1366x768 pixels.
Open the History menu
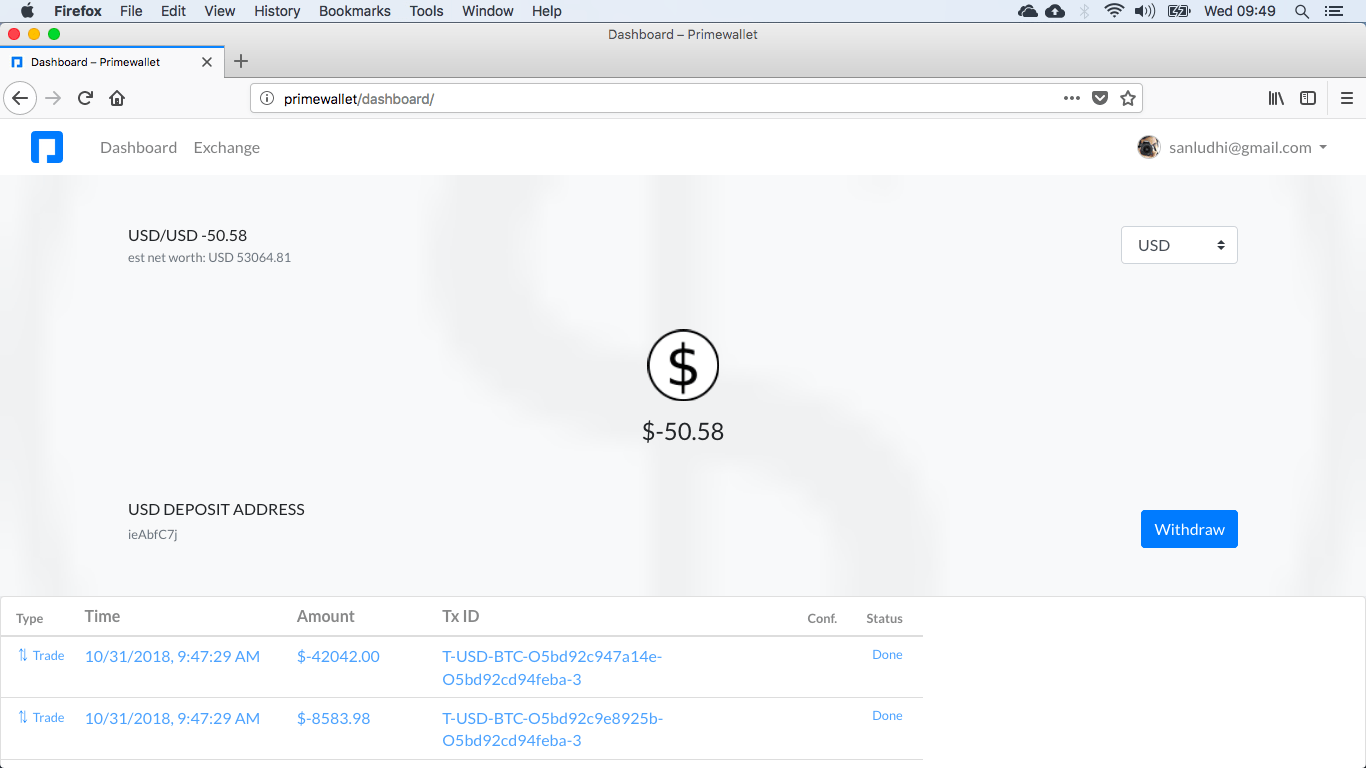pyautogui.click(x=277, y=11)
